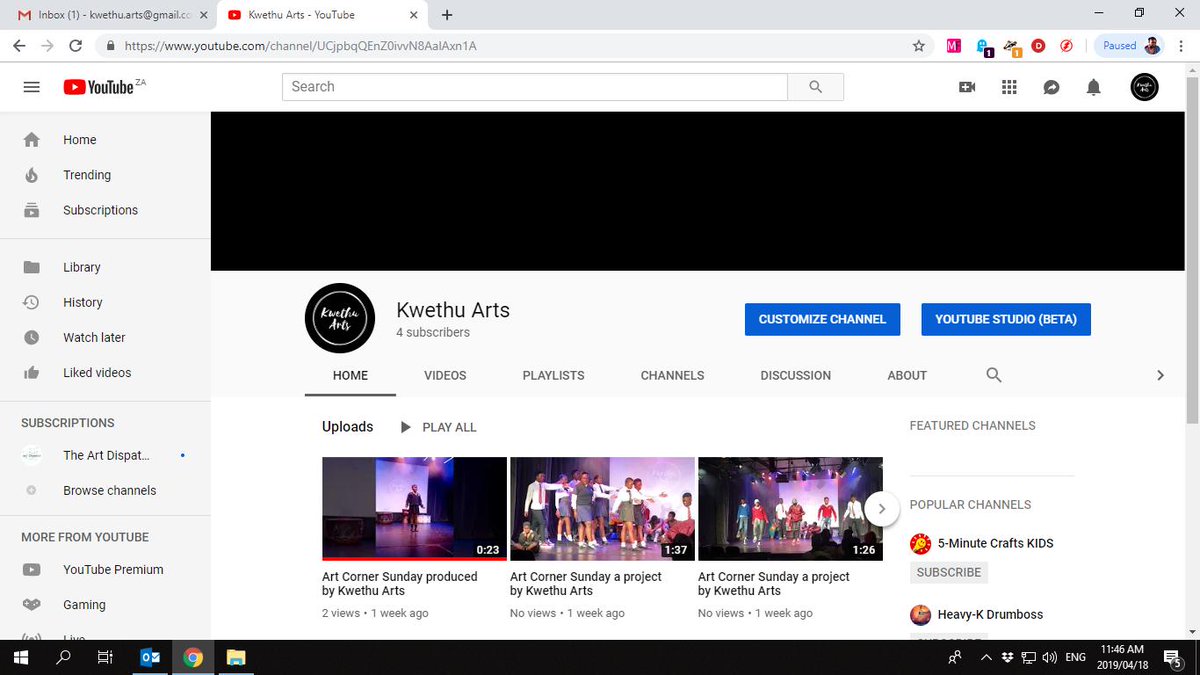Viewport: 1200px width, 675px height.
Task: Switch to the VIDEOS channel tab
Action: pos(445,375)
